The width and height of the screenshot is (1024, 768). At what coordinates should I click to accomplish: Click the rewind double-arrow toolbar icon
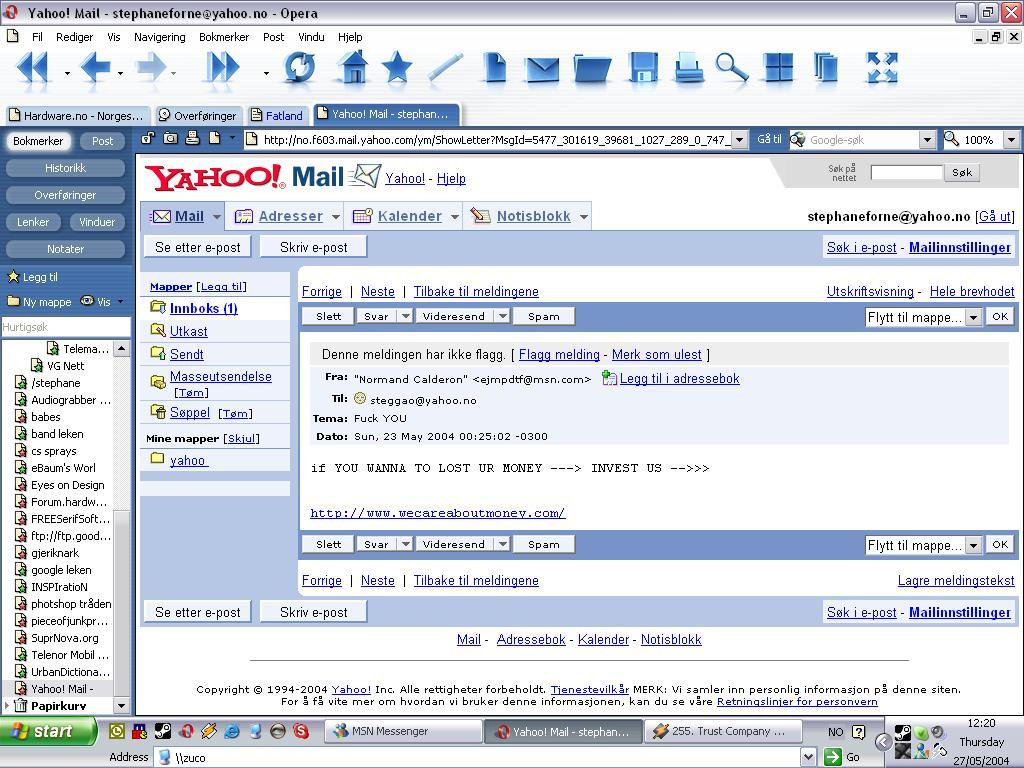(x=33, y=68)
